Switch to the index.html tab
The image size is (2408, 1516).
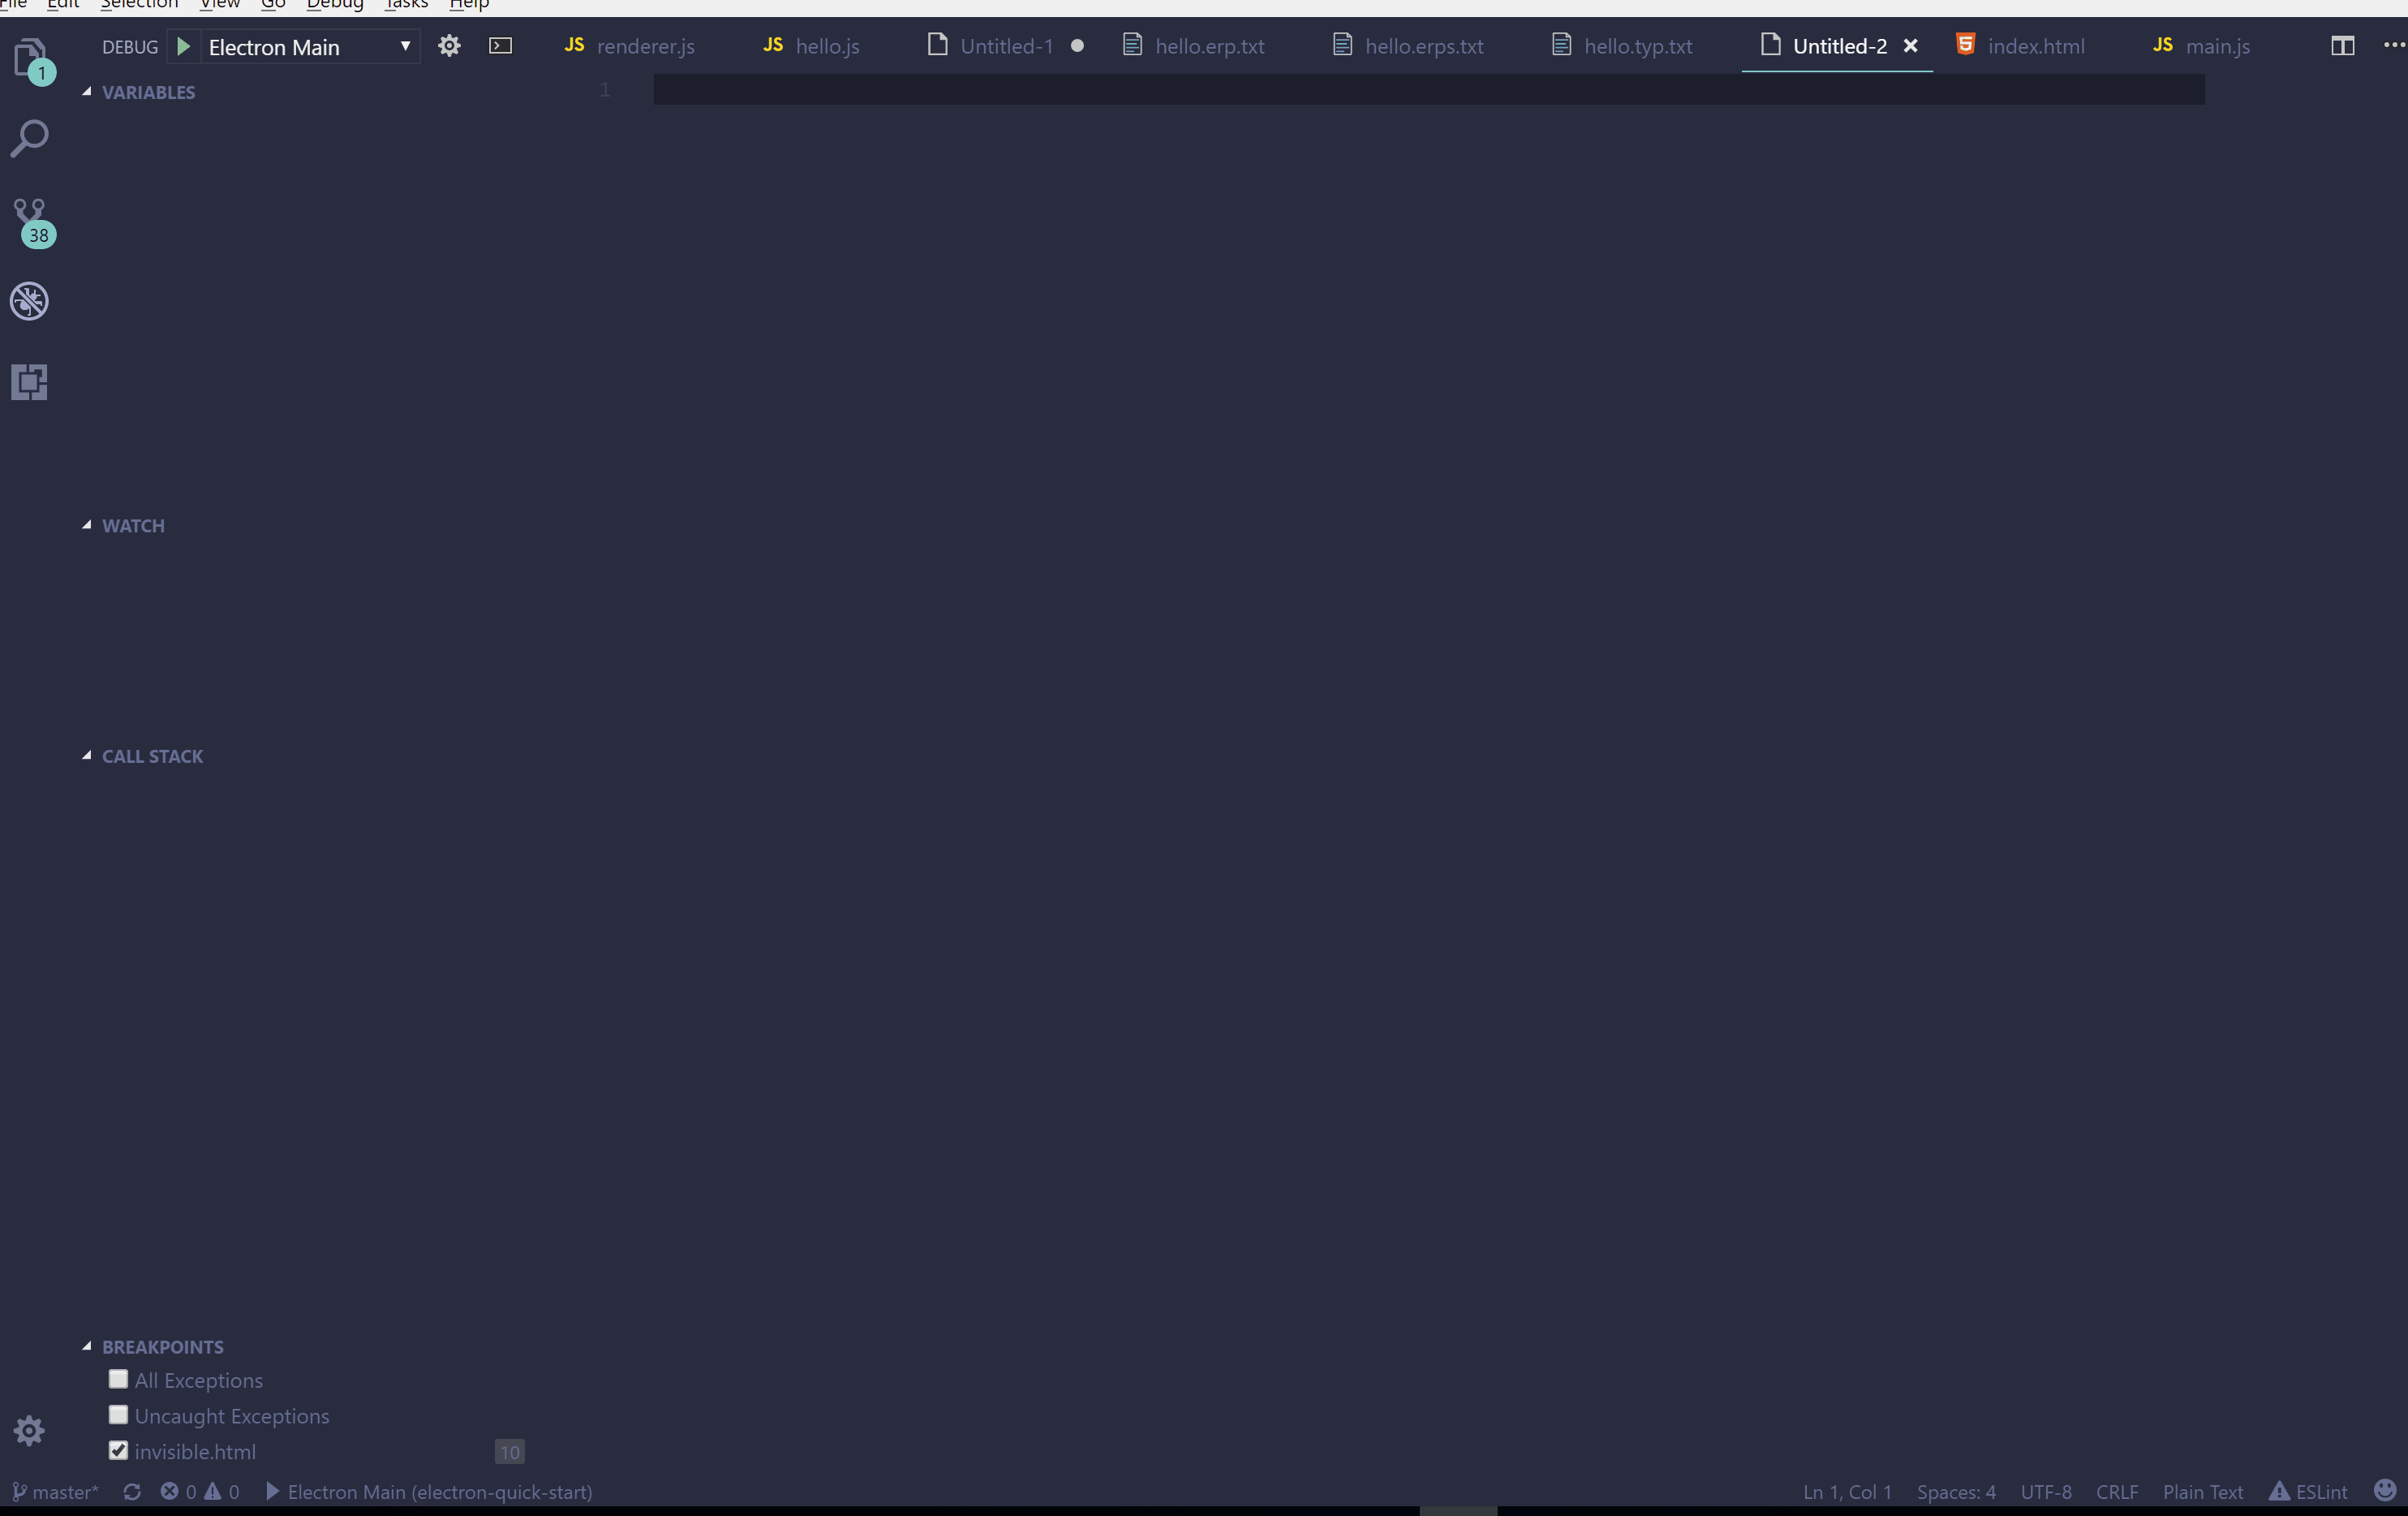2035,46
